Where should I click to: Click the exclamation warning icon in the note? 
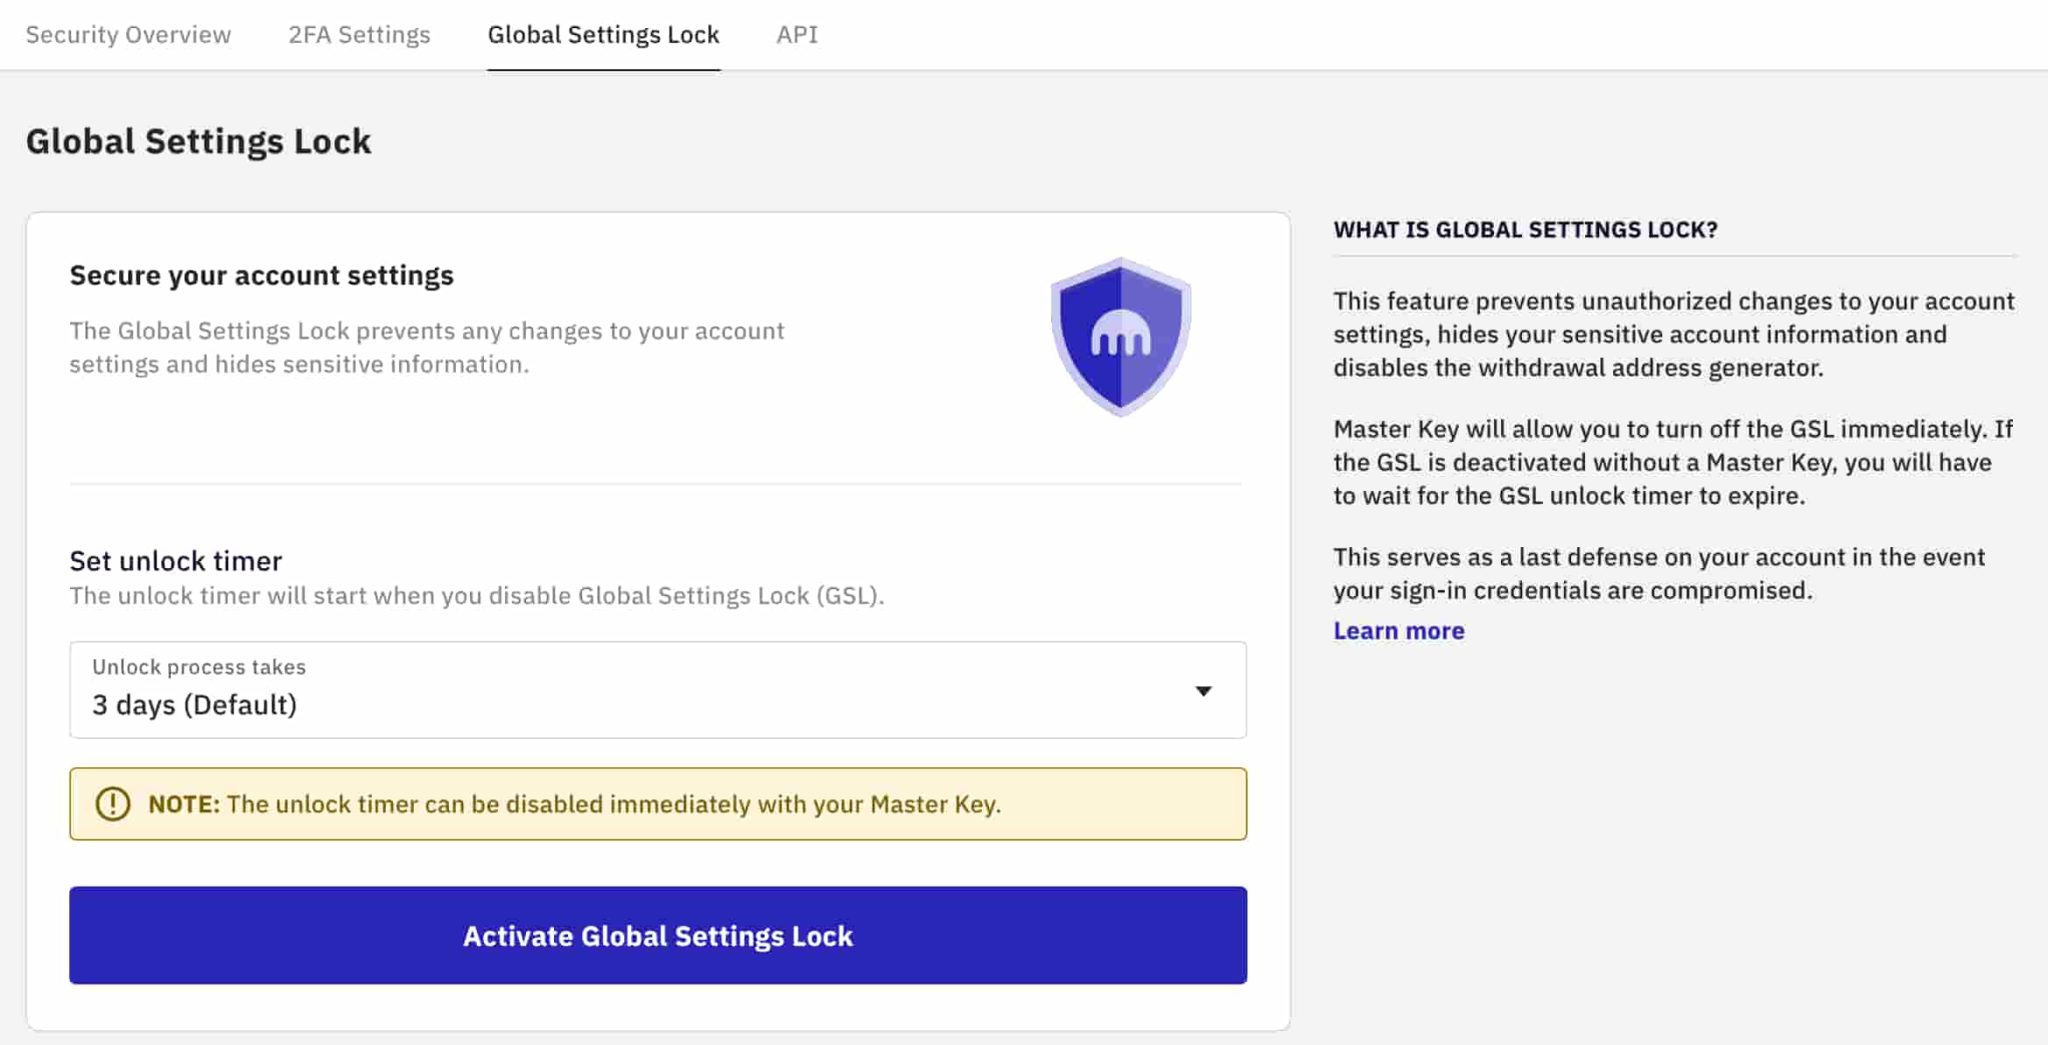tap(112, 804)
